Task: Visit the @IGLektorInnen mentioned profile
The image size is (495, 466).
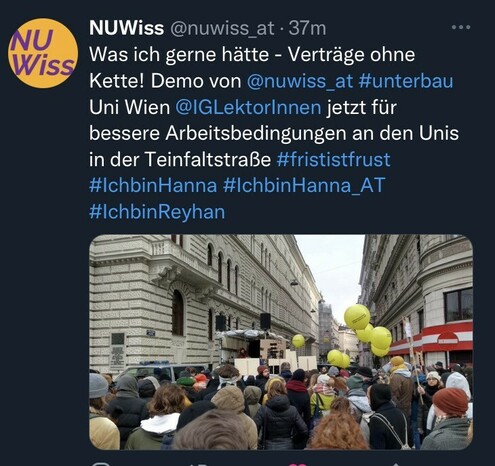Action: 248,107
